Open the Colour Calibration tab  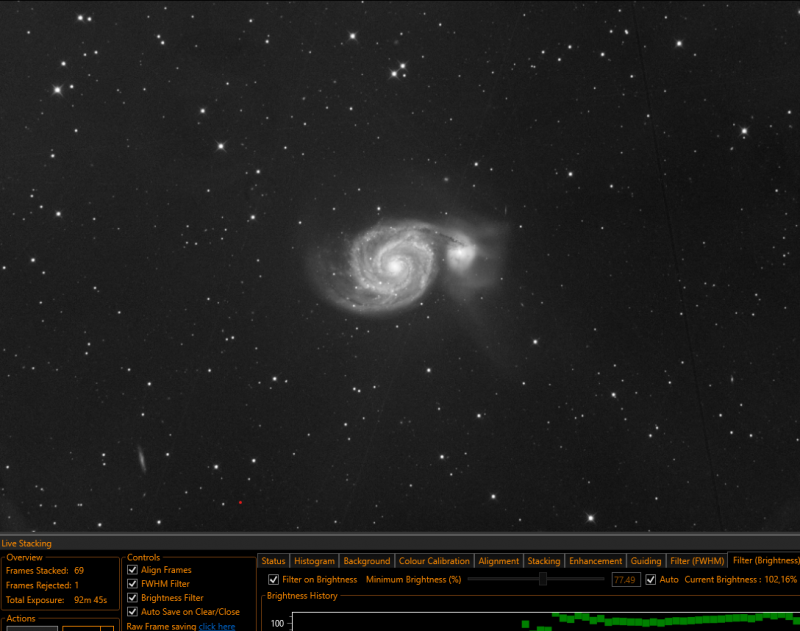pos(434,561)
